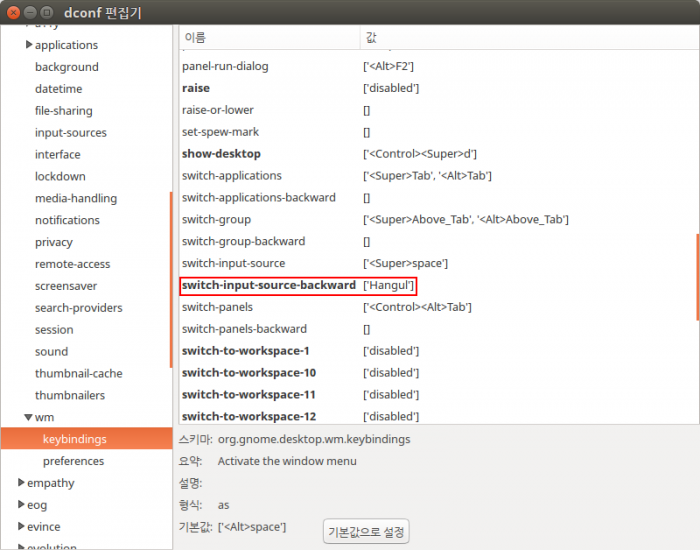Maximize the dconf editor window
Viewport: 700px width, 550px height.
pyautogui.click(x=46, y=12)
